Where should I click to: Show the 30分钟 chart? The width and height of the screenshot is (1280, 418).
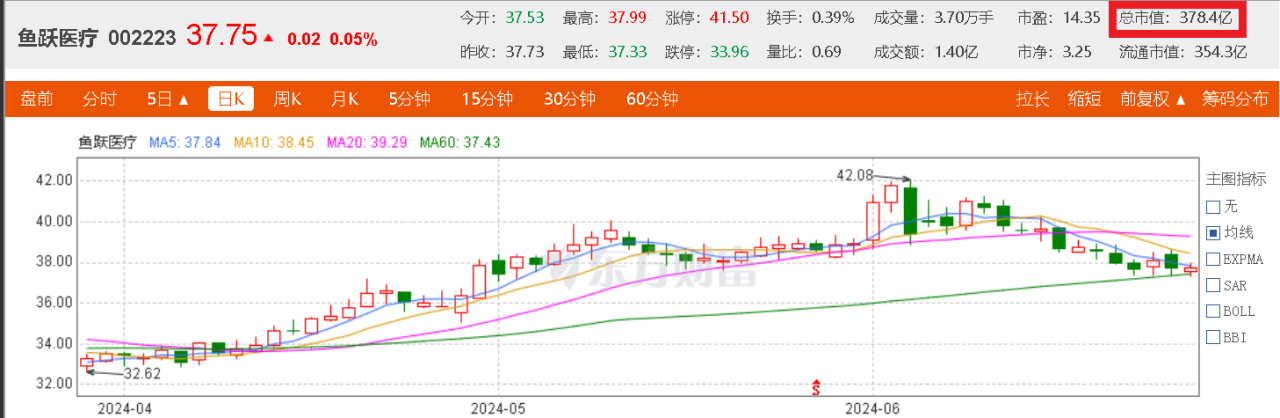pyautogui.click(x=569, y=99)
